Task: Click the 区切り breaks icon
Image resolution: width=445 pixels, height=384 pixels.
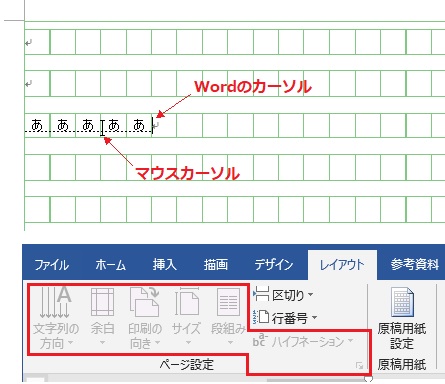Action: (261, 295)
